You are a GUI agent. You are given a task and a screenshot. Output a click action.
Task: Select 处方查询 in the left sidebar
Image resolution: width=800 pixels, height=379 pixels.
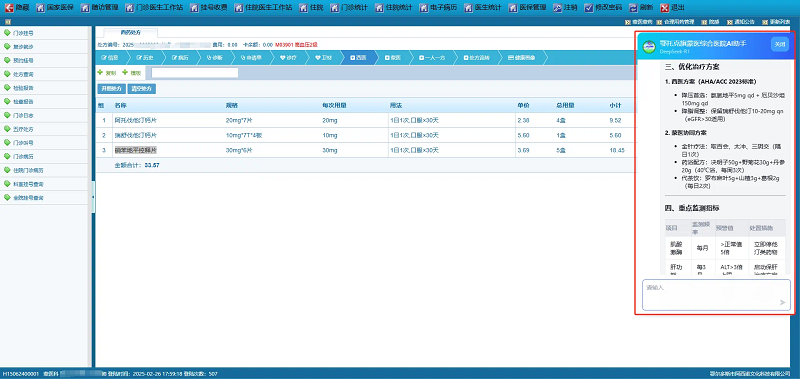[45, 74]
